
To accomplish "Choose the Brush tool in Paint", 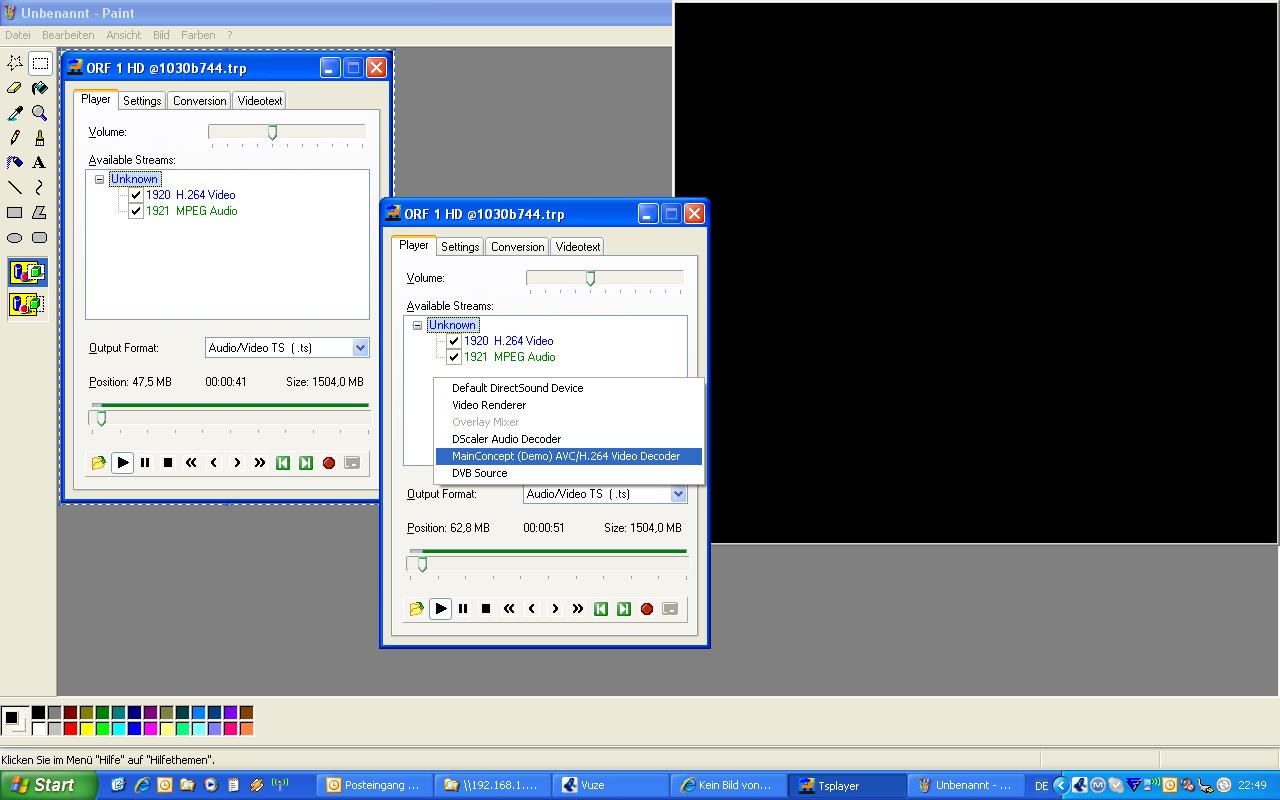I will pyautogui.click(x=40, y=138).
